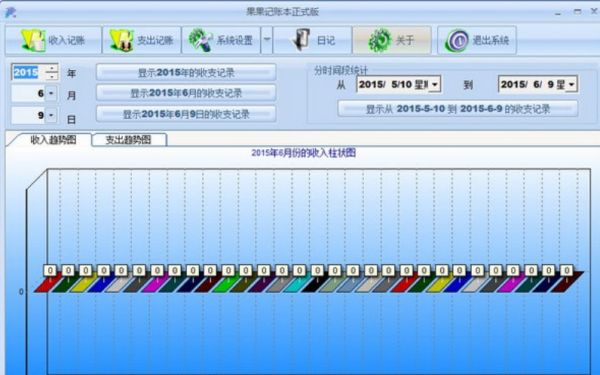Image resolution: width=600 pixels, height=375 pixels.
Task: Click the app logo in title bar
Action: 10,12
